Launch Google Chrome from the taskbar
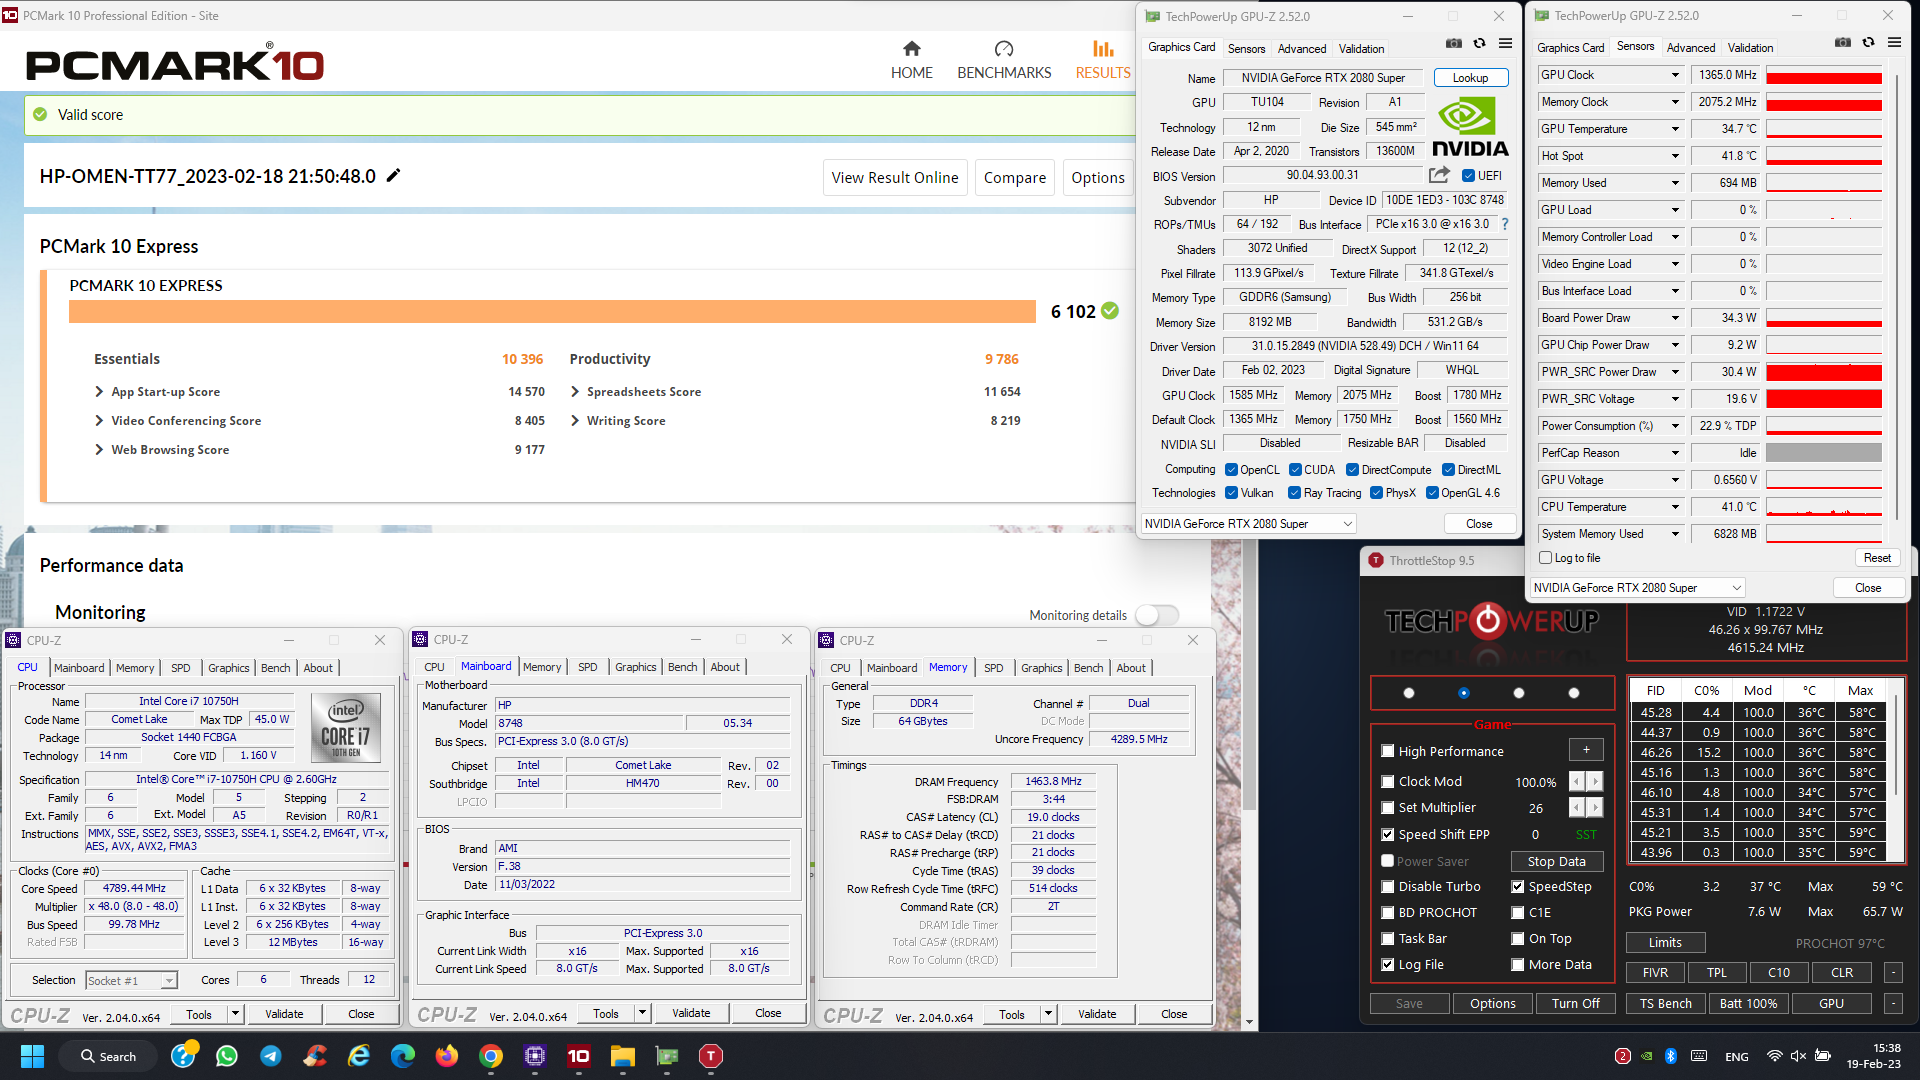Viewport: 1920px width, 1080px height. [x=491, y=1056]
